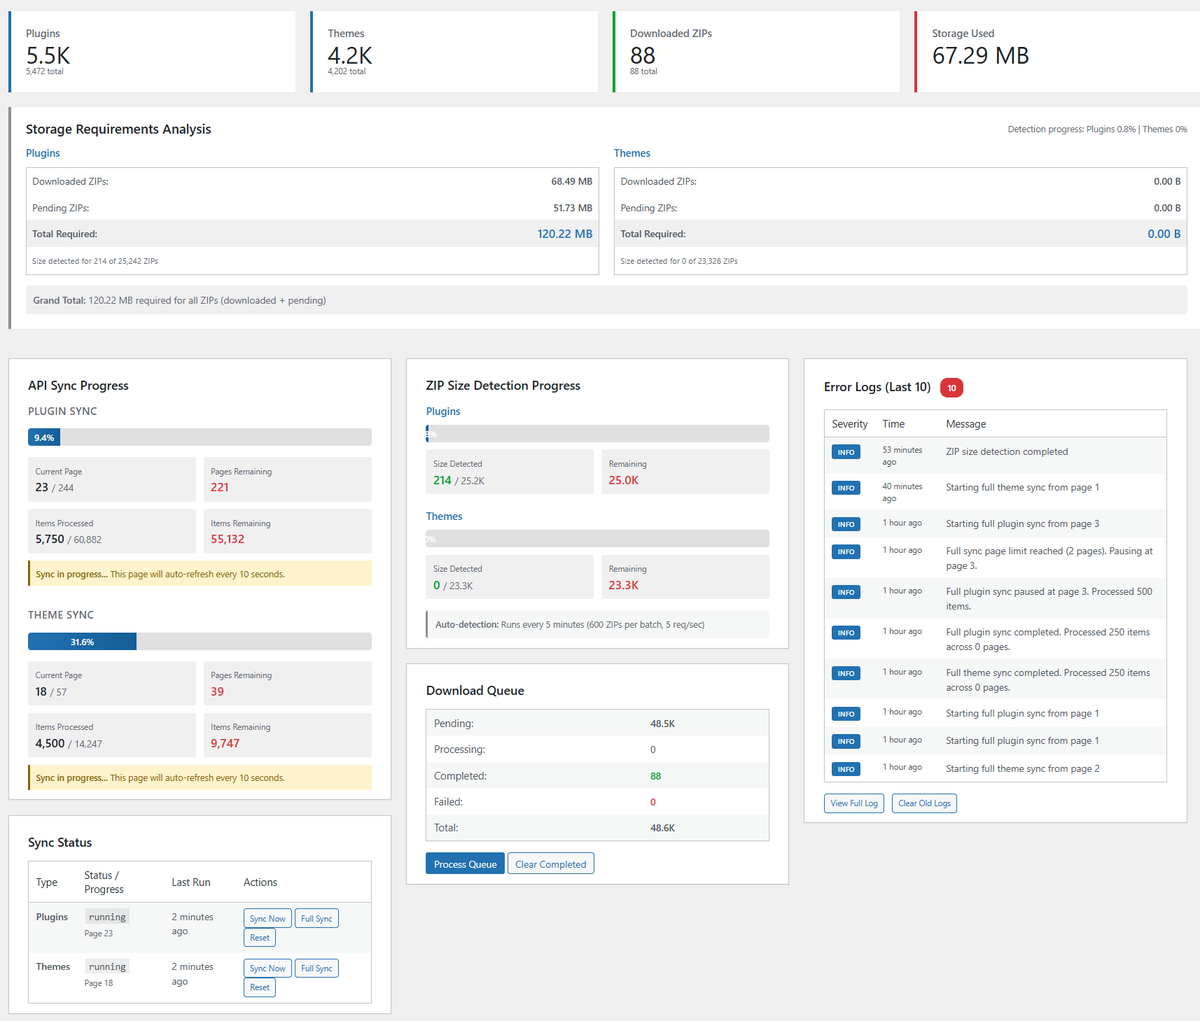Click the 120.22 MB plugins total required value
This screenshot has height=1021, width=1200.
coord(565,234)
